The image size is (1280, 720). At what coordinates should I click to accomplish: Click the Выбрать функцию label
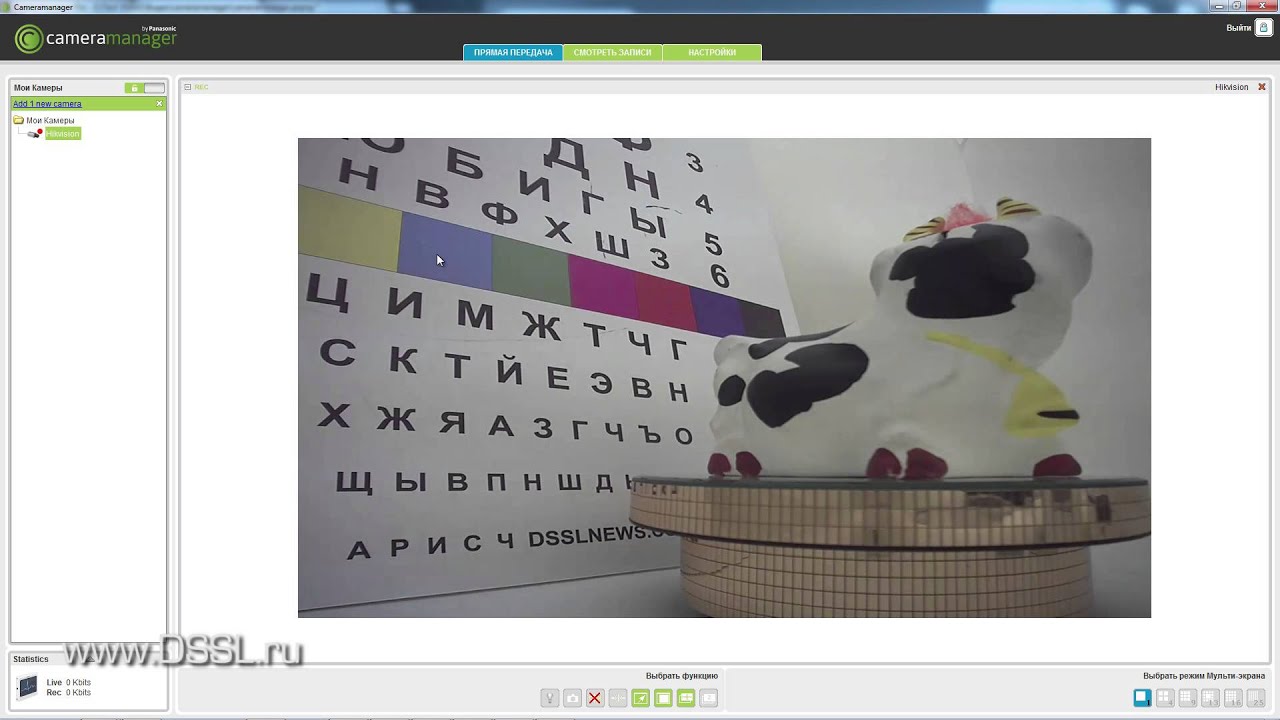[682, 676]
